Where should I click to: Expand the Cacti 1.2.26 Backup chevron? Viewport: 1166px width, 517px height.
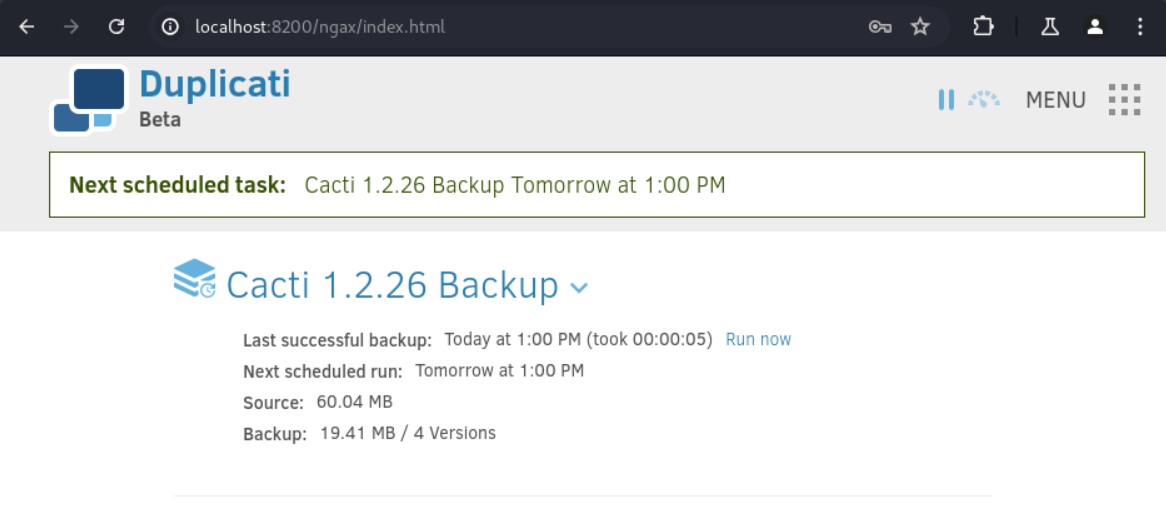click(579, 288)
